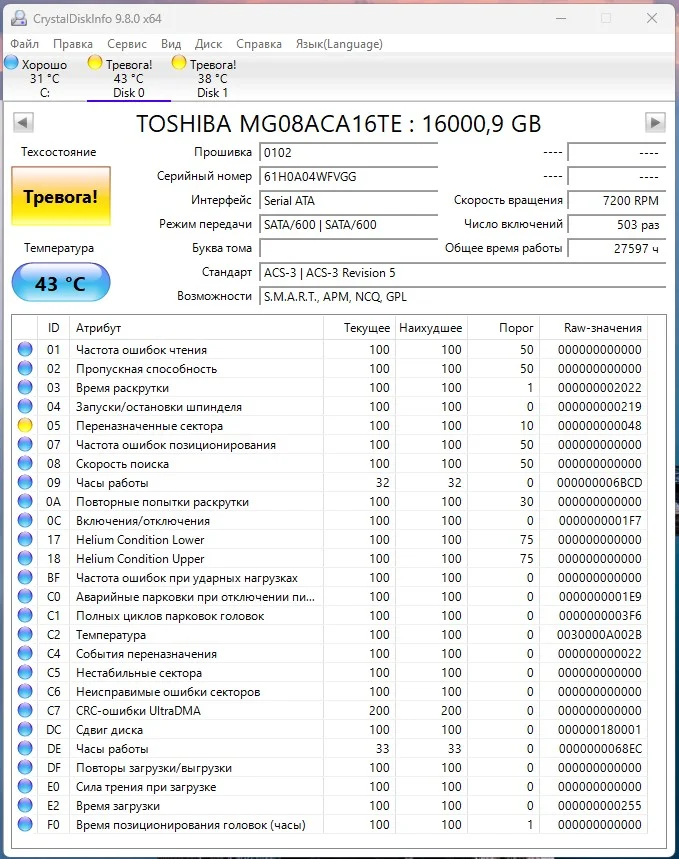Click the CrystalDiskInfo title bar app icon

(19, 18)
